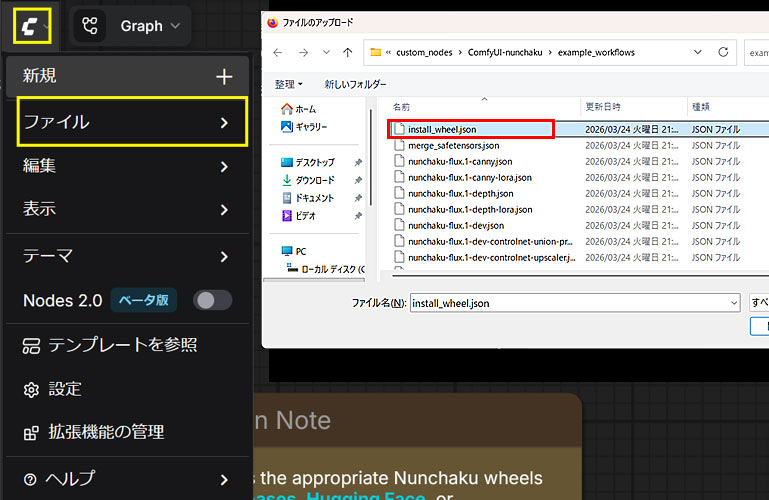This screenshot has height=500, width=769.
Task: Click the up-arrow parent folder button
Action: tap(347, 52)
